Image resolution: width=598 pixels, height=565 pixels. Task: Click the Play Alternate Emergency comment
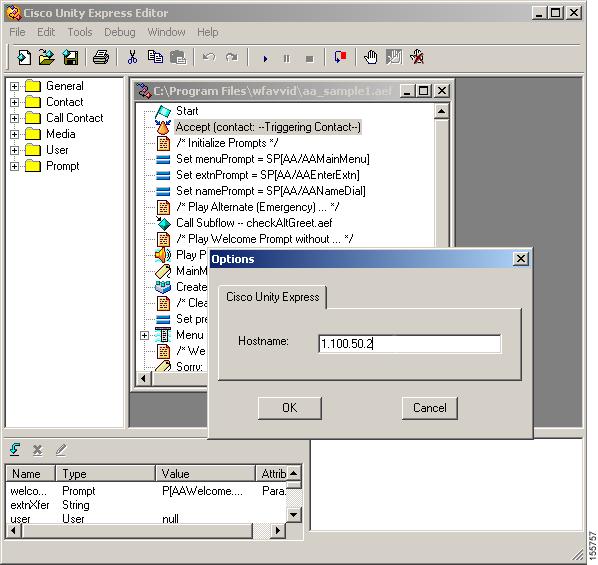point(257,207)
